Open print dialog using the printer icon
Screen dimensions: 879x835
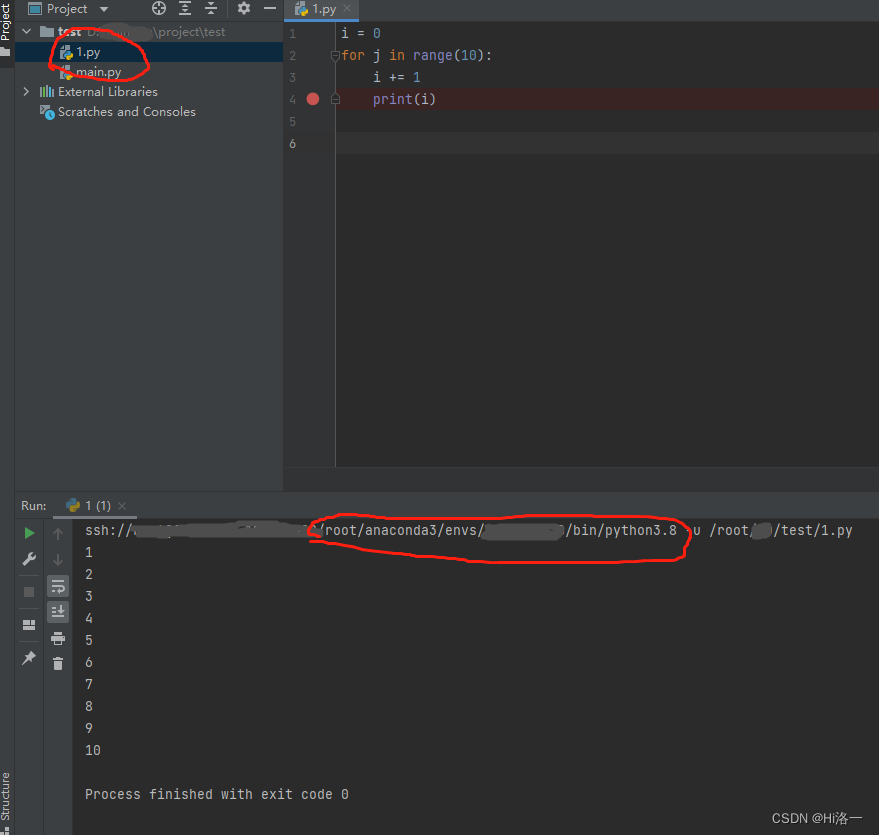pos(57,640)
